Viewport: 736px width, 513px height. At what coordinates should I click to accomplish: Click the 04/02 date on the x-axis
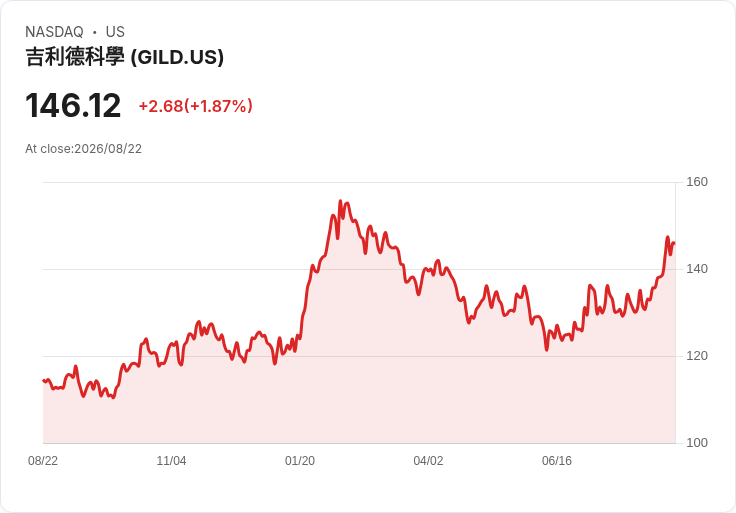click(428, 461)
